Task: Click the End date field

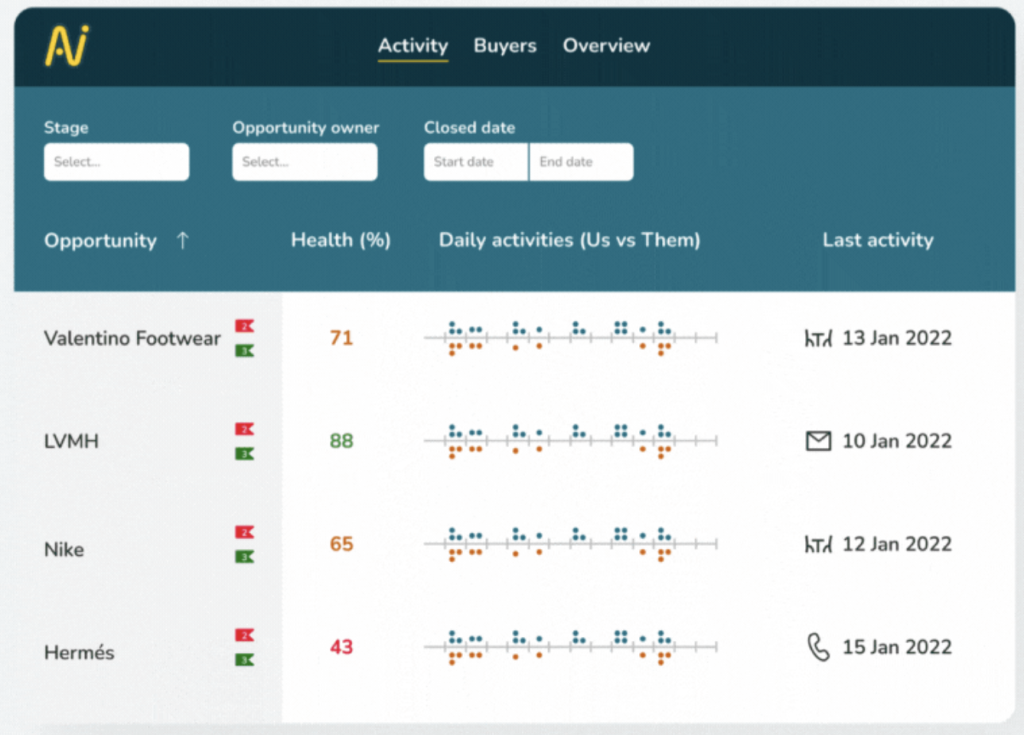Action: [581, 162]
